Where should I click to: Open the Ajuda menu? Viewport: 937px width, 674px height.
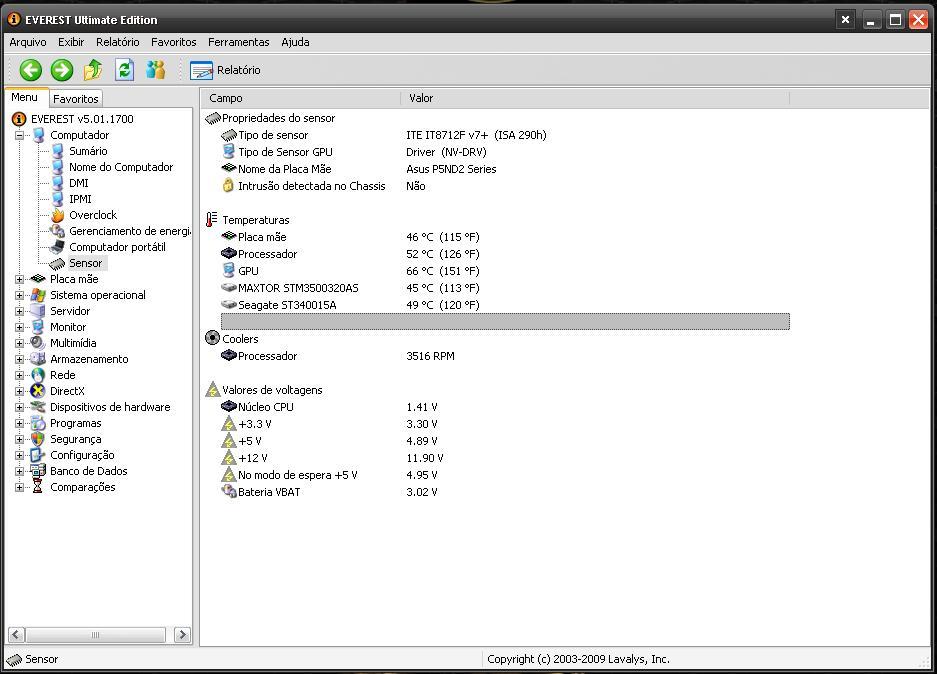(x=295, y=42)
